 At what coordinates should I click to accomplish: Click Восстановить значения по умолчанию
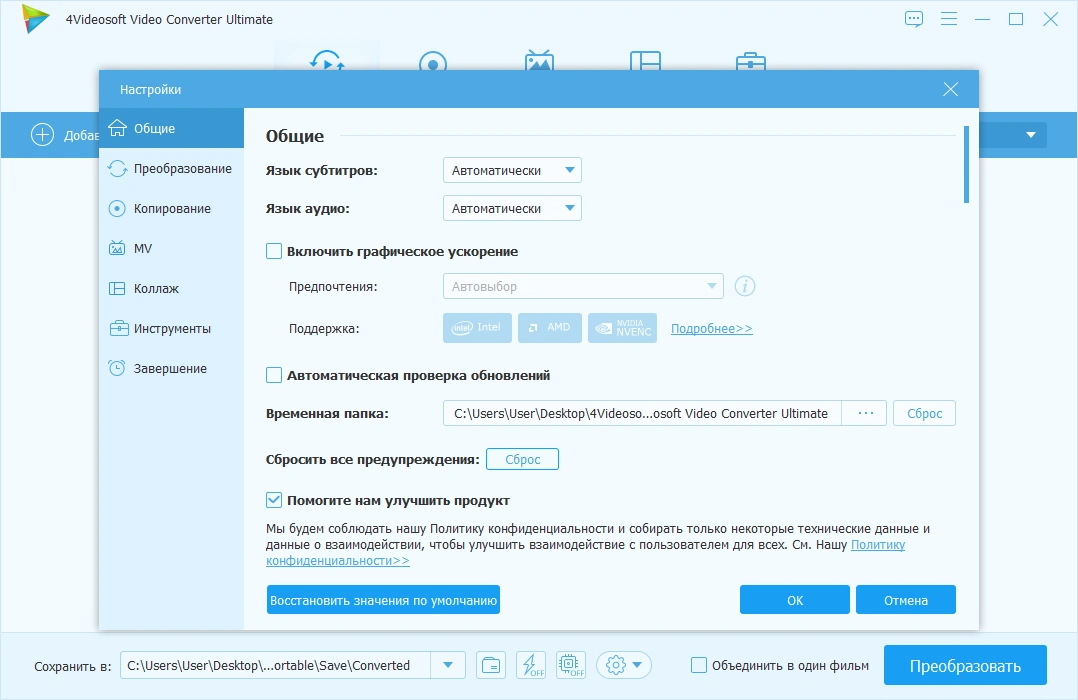coord(383,600)
